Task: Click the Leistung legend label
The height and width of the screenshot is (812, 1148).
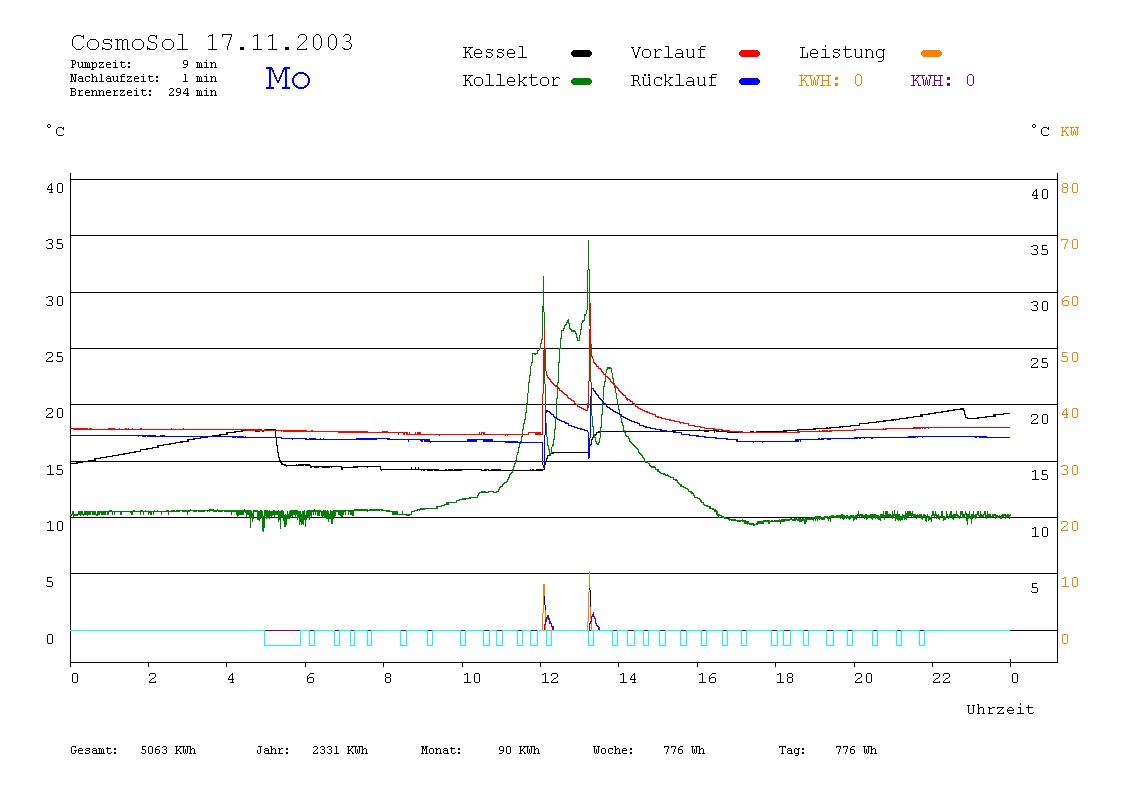Action: [842, 53]
